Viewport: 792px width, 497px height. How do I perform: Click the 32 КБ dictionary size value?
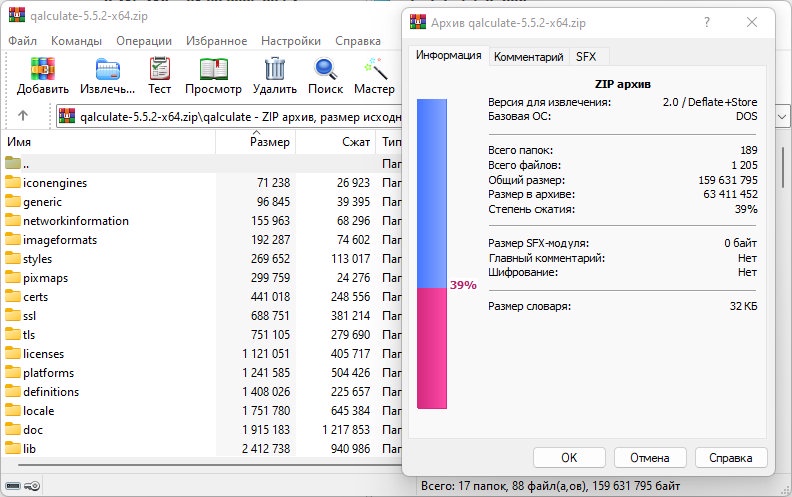pyautogui.click(x=744, y=306)
